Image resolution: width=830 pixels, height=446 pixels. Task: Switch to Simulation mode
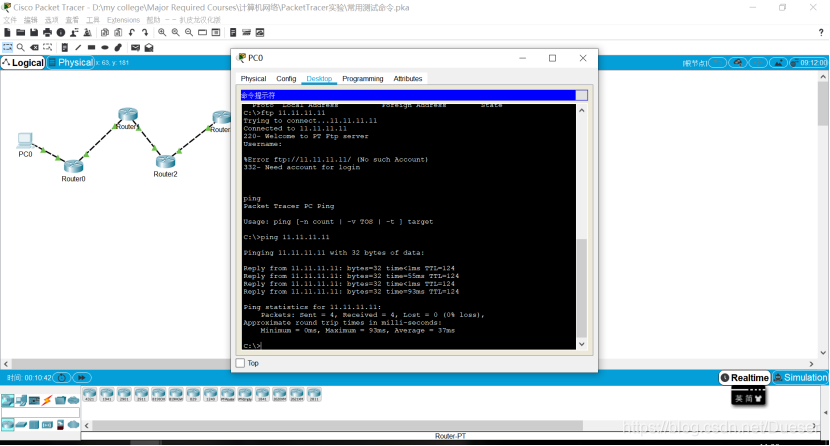(800, 378)
